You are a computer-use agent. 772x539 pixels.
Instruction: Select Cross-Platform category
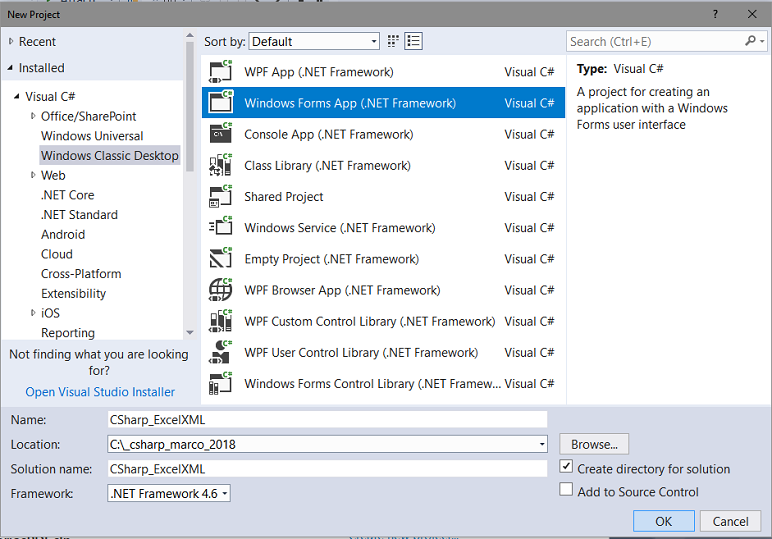tap(81, 274)
